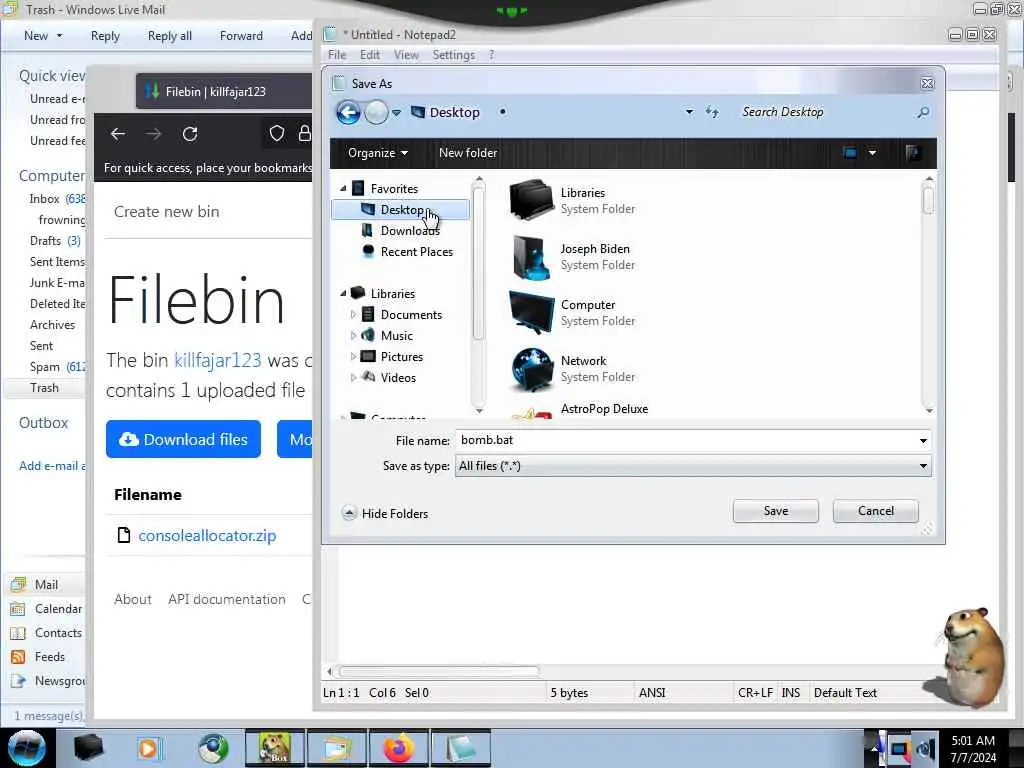Click the taskbar clock

pos(973,749)
